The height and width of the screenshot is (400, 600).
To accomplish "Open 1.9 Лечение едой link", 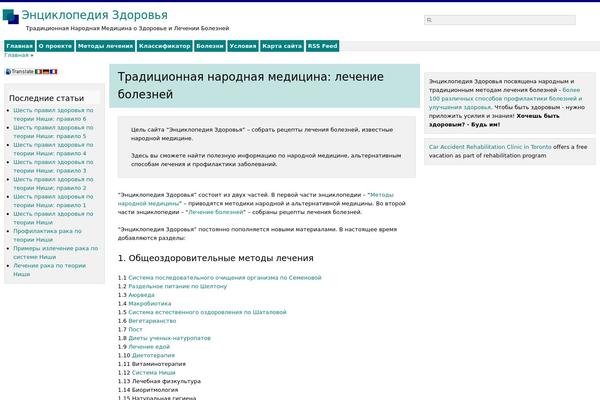I will click(149, 347).
